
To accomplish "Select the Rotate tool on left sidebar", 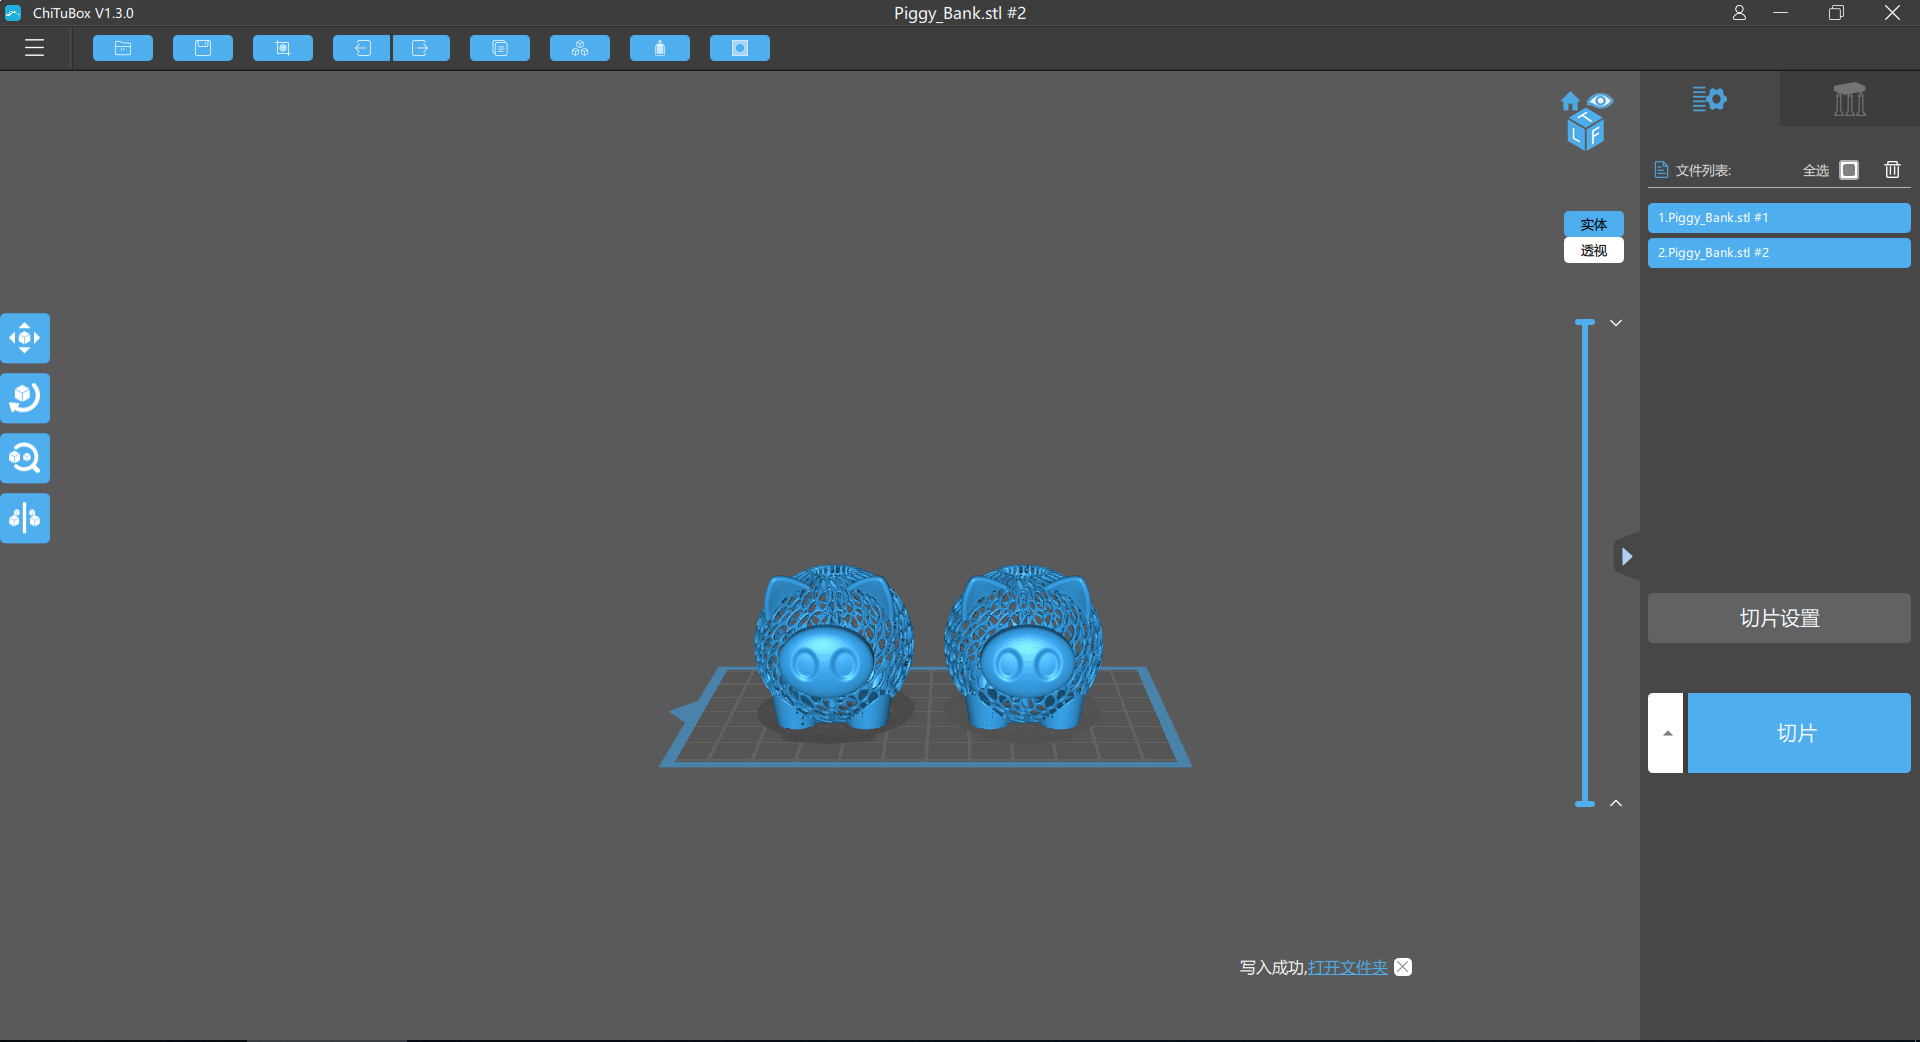I will 25,398.
